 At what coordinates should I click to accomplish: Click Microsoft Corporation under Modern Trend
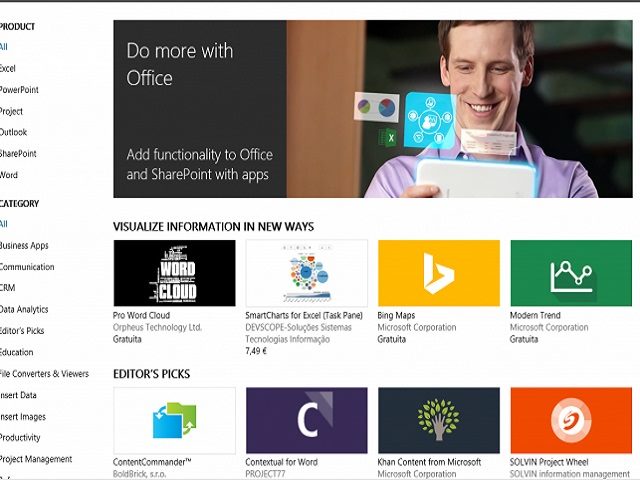(549, 327)
